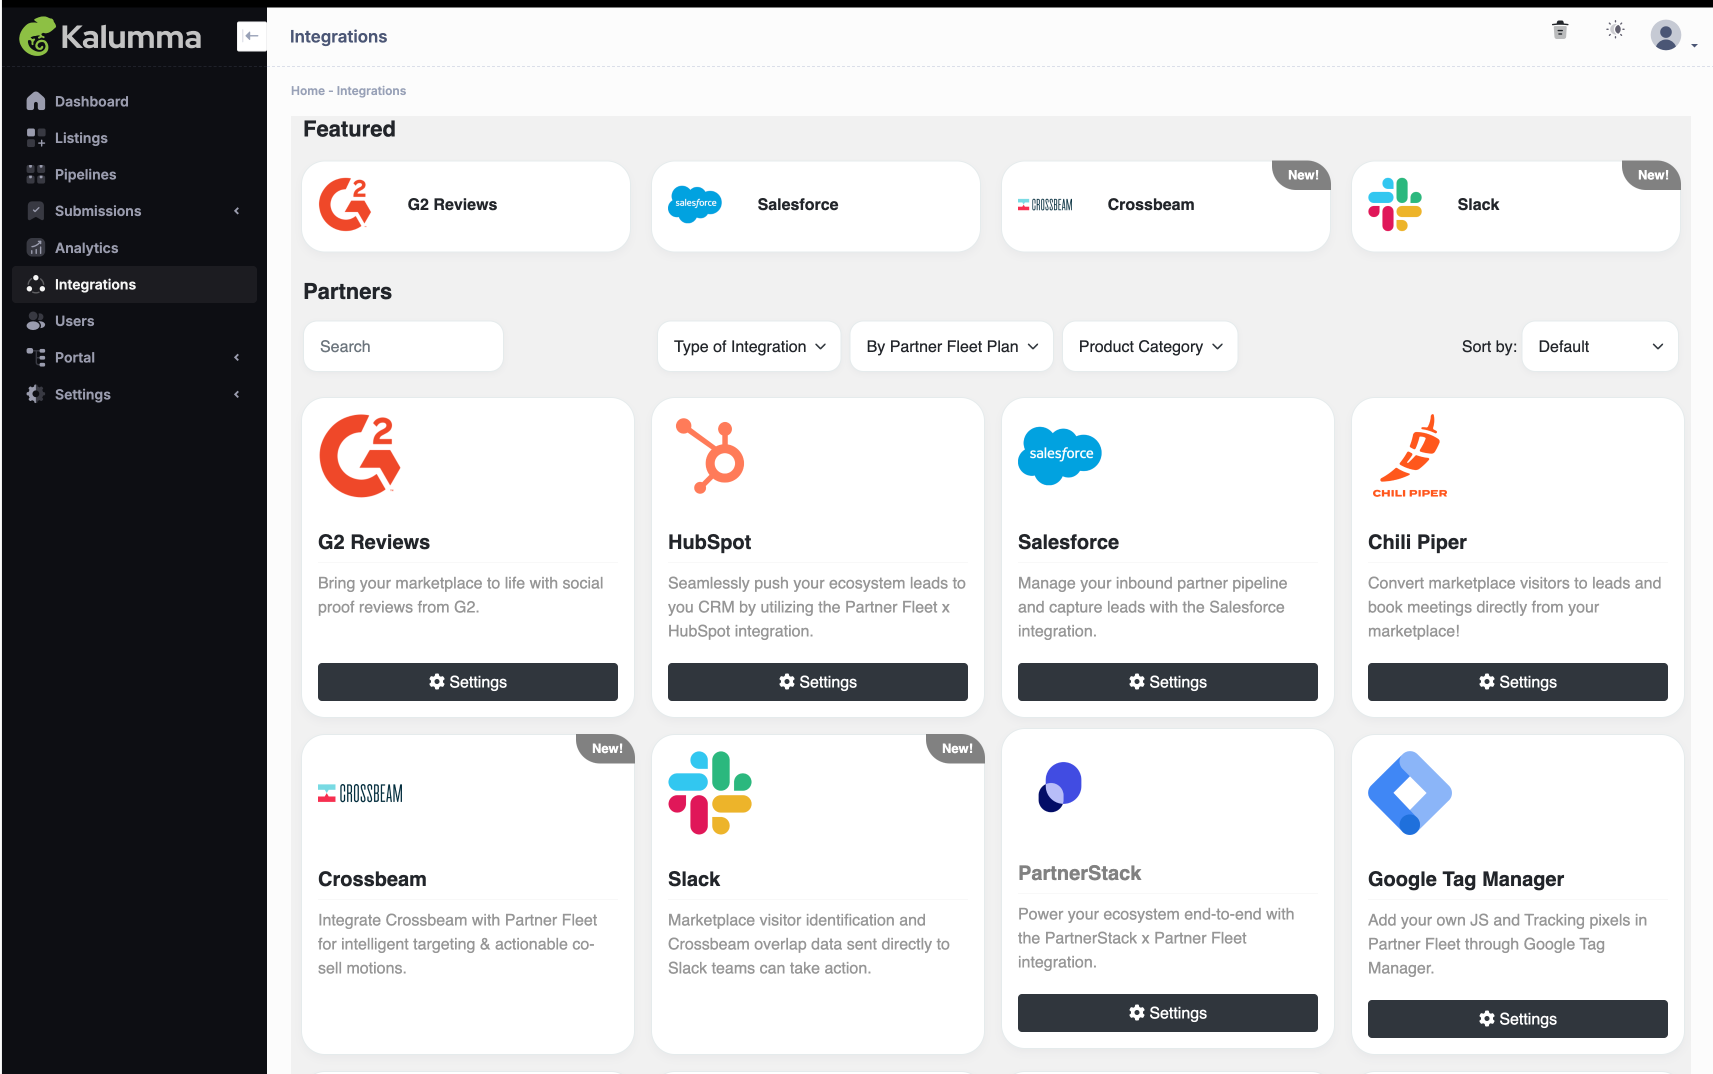Click the New! badge on Crossbeam partner card
Image resolution: width=1713 pixels, height=1074 pixels.
[606, 749]
